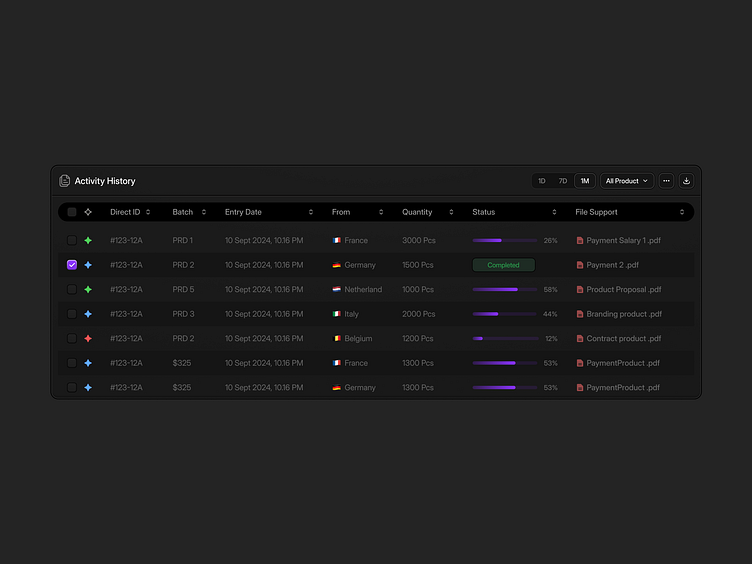Select the Italy row's PRD 3 batch cell
The height and width of the screenshot is (564, 752).
coord(183,314)
